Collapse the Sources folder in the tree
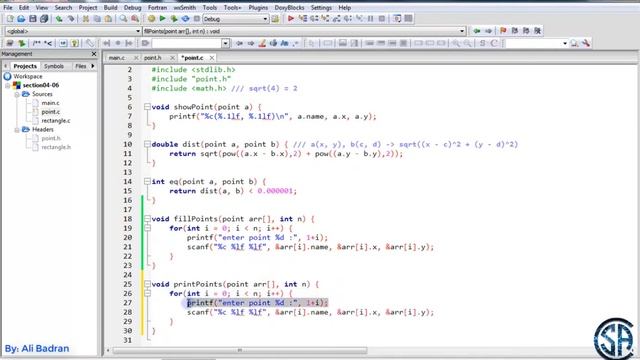 tap(17, 94)
